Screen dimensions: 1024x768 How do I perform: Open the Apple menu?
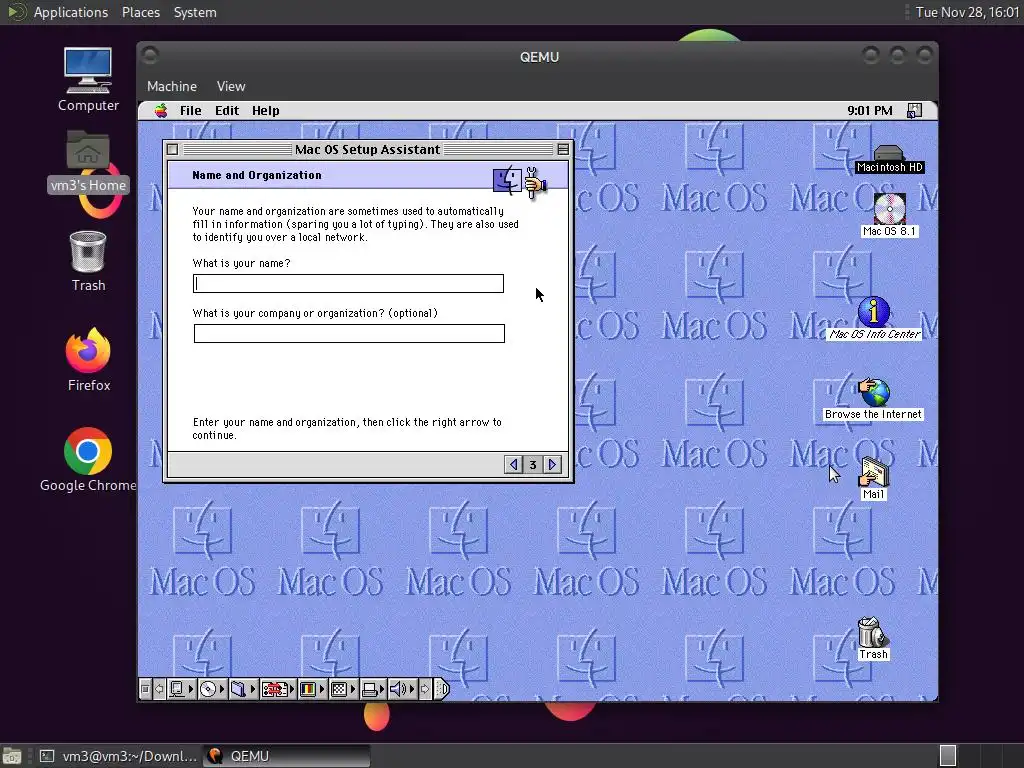pos(161,110)
